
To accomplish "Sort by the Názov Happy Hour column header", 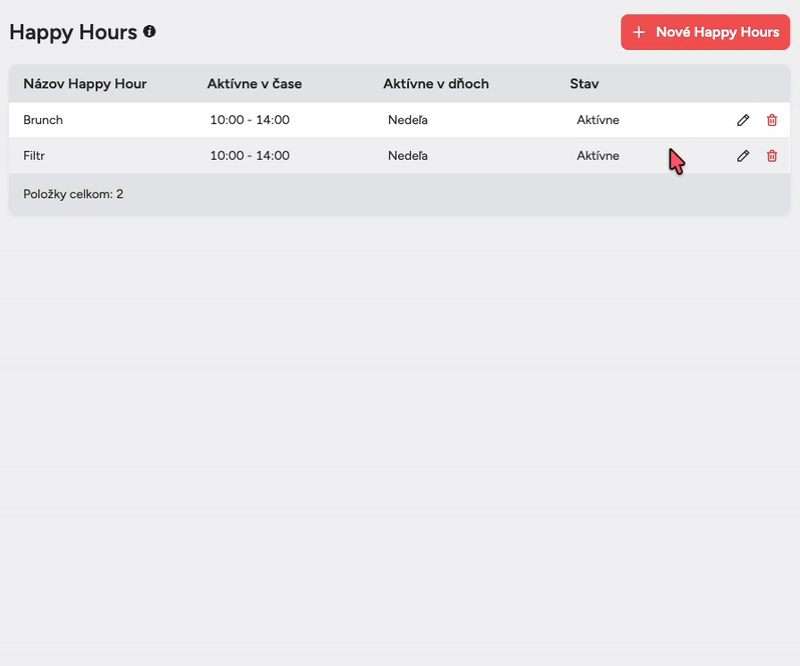I will pyautogui.click(x=85, y=84).
